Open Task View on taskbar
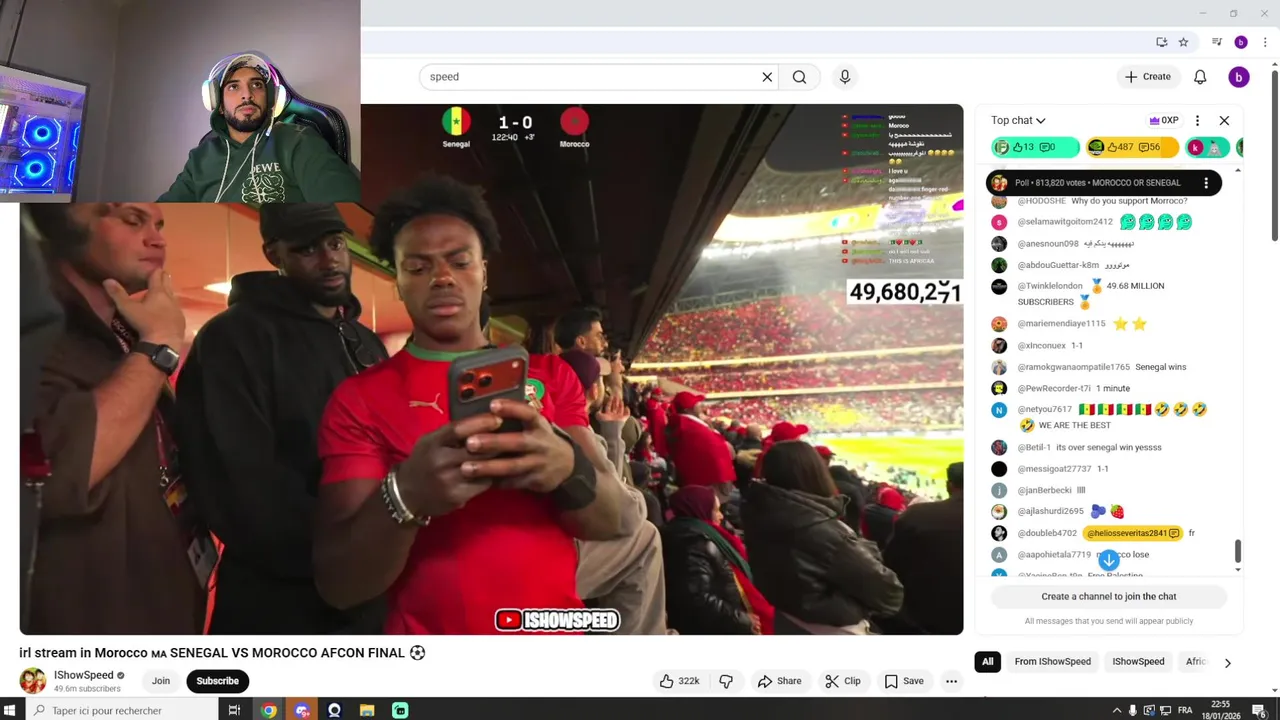The width and height of the screenshot is (1280, 720). point(234,710)
